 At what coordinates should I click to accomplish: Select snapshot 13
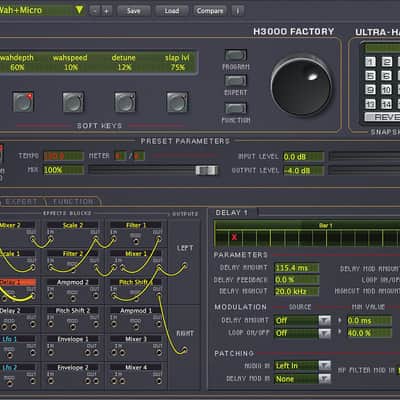370,104
